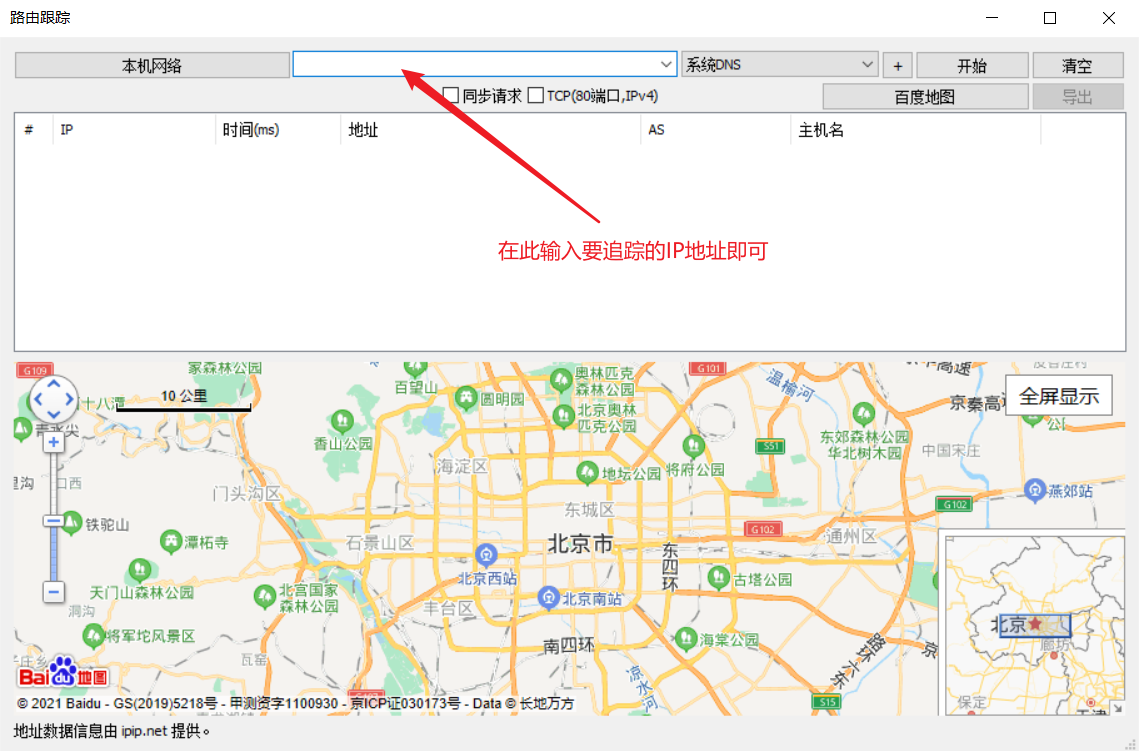The width and height of the screenshot is (1139, 751).
Task: Click 全屏显示 to show fullscreen map
Action: click(x=1058, y=395)
